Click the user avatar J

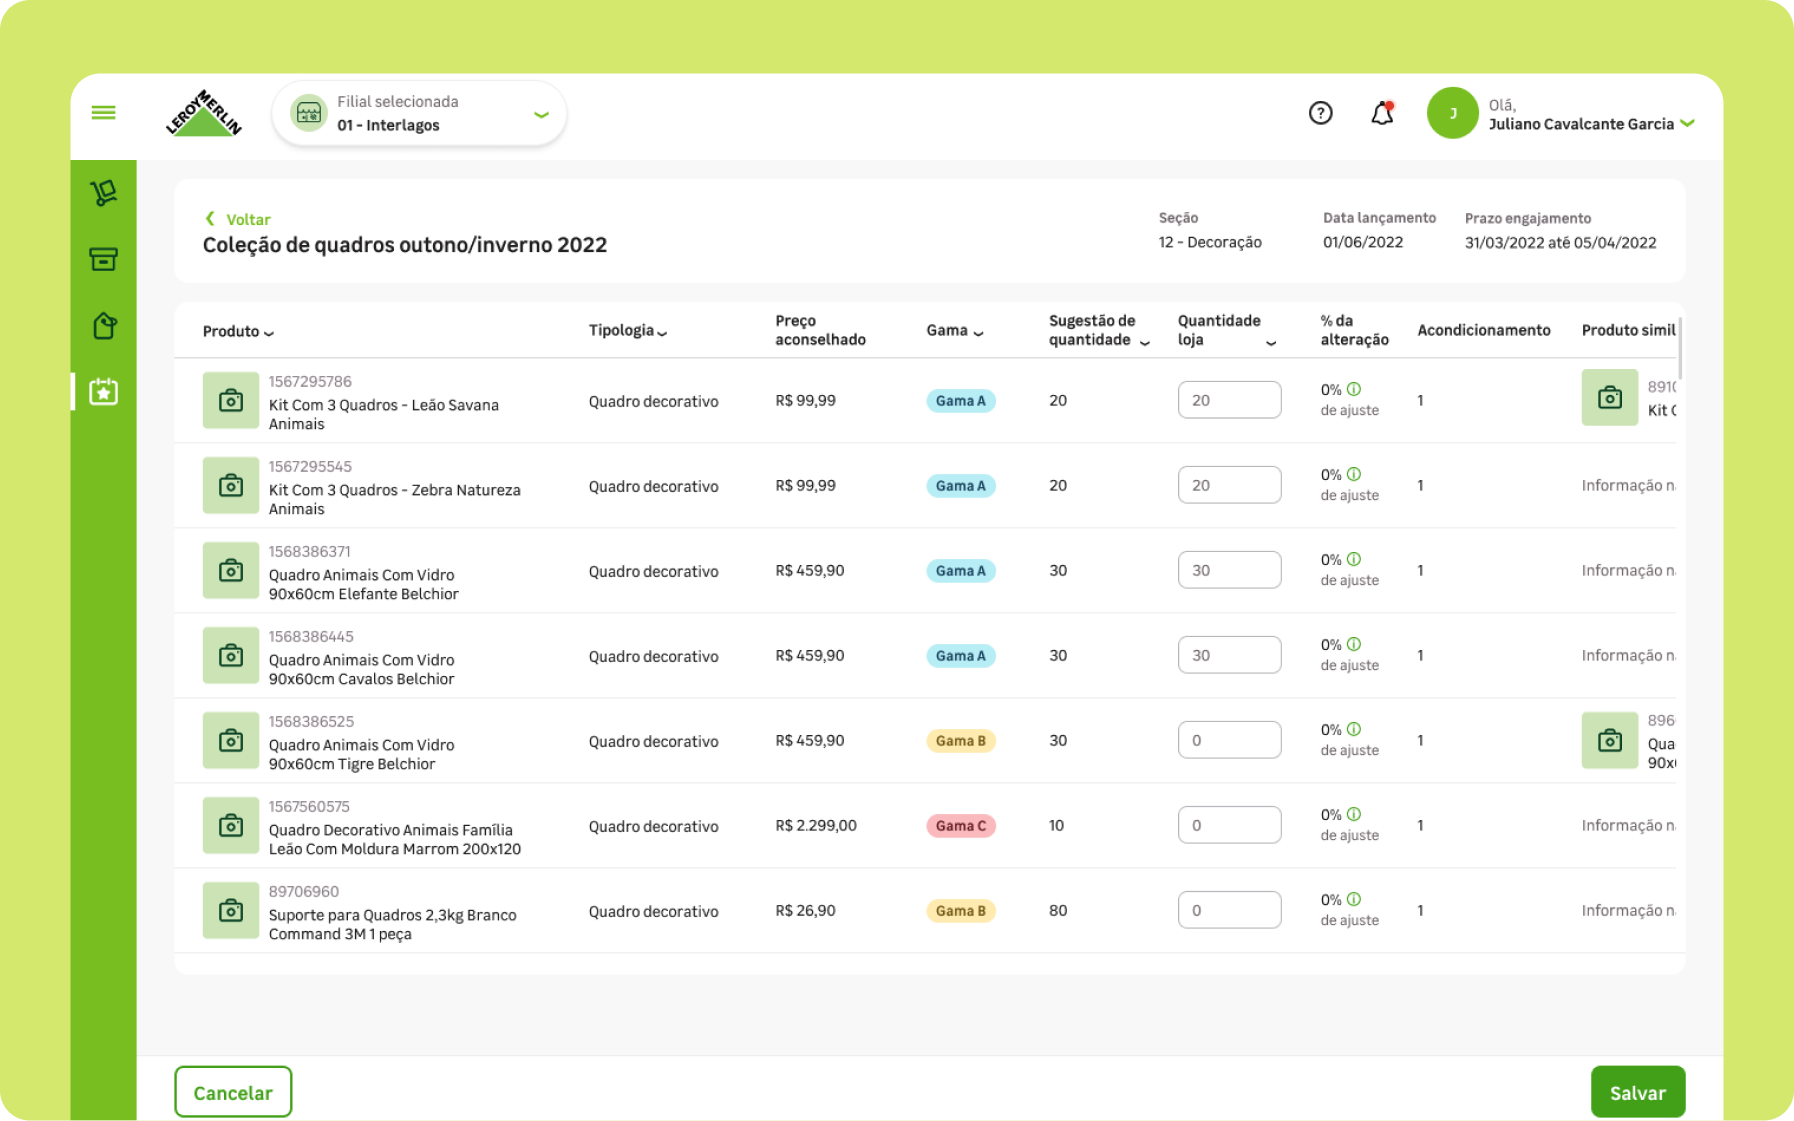pyautogui.click(x=1453, y=113)
